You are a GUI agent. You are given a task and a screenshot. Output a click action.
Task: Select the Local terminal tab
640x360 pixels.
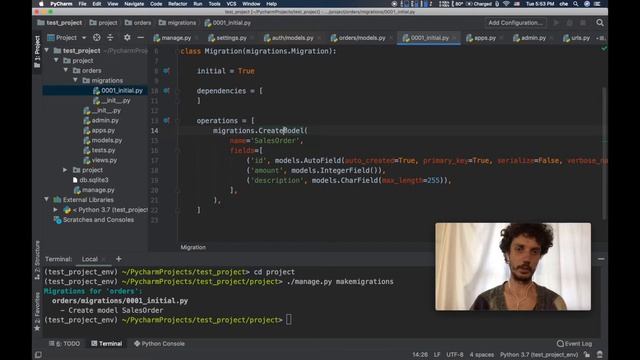[x=90, y=259]
